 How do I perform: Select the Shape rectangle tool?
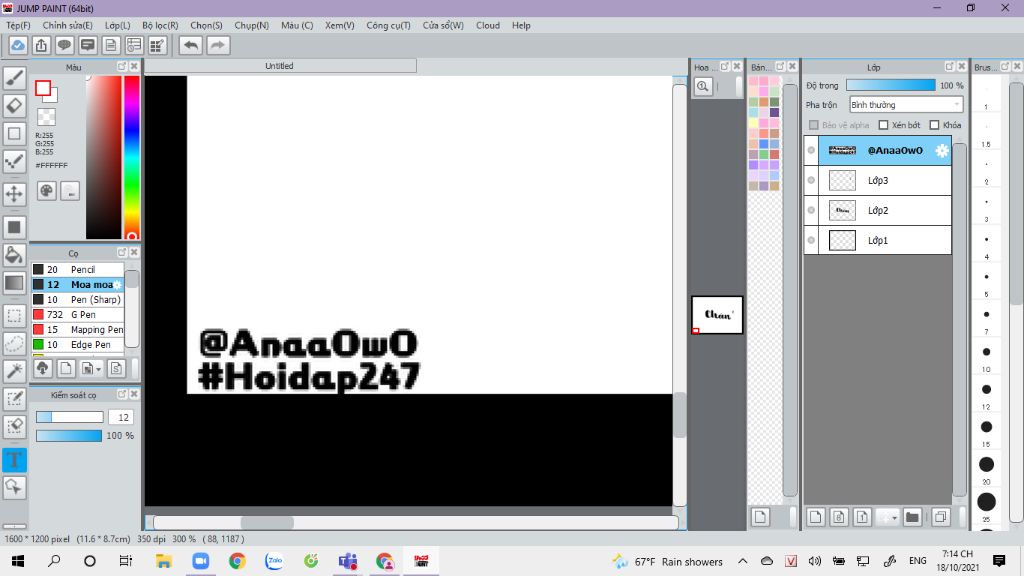14,134
